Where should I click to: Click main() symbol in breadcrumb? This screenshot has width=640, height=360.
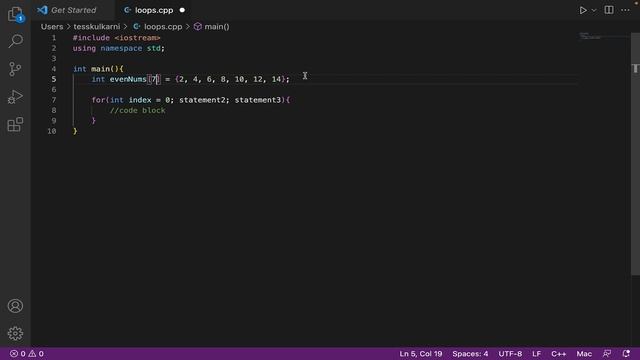pyautogui.click(x=216, y=27)
